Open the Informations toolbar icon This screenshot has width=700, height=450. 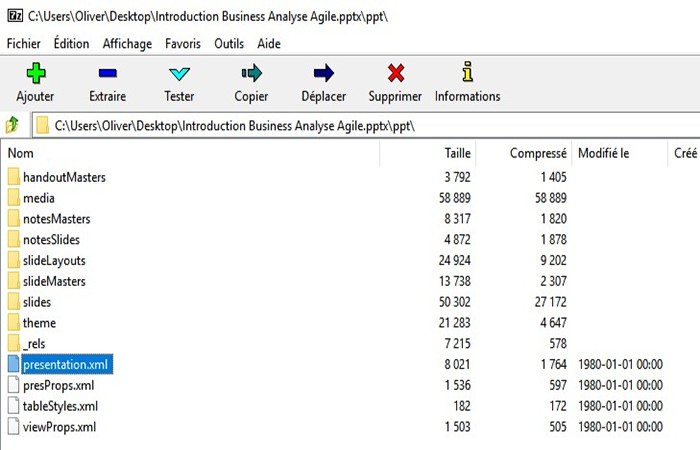coord(467,72)
